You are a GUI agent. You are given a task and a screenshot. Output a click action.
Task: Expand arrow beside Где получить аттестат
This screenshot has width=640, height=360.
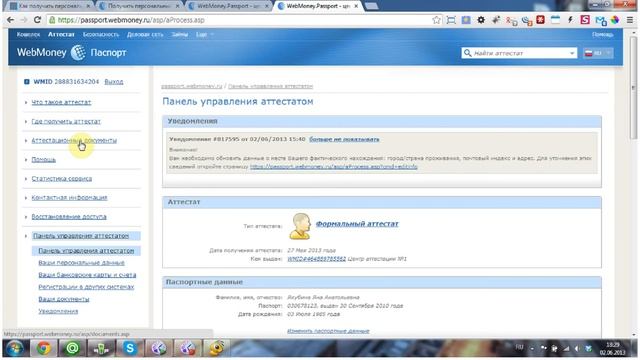click(x=26, y=122)
